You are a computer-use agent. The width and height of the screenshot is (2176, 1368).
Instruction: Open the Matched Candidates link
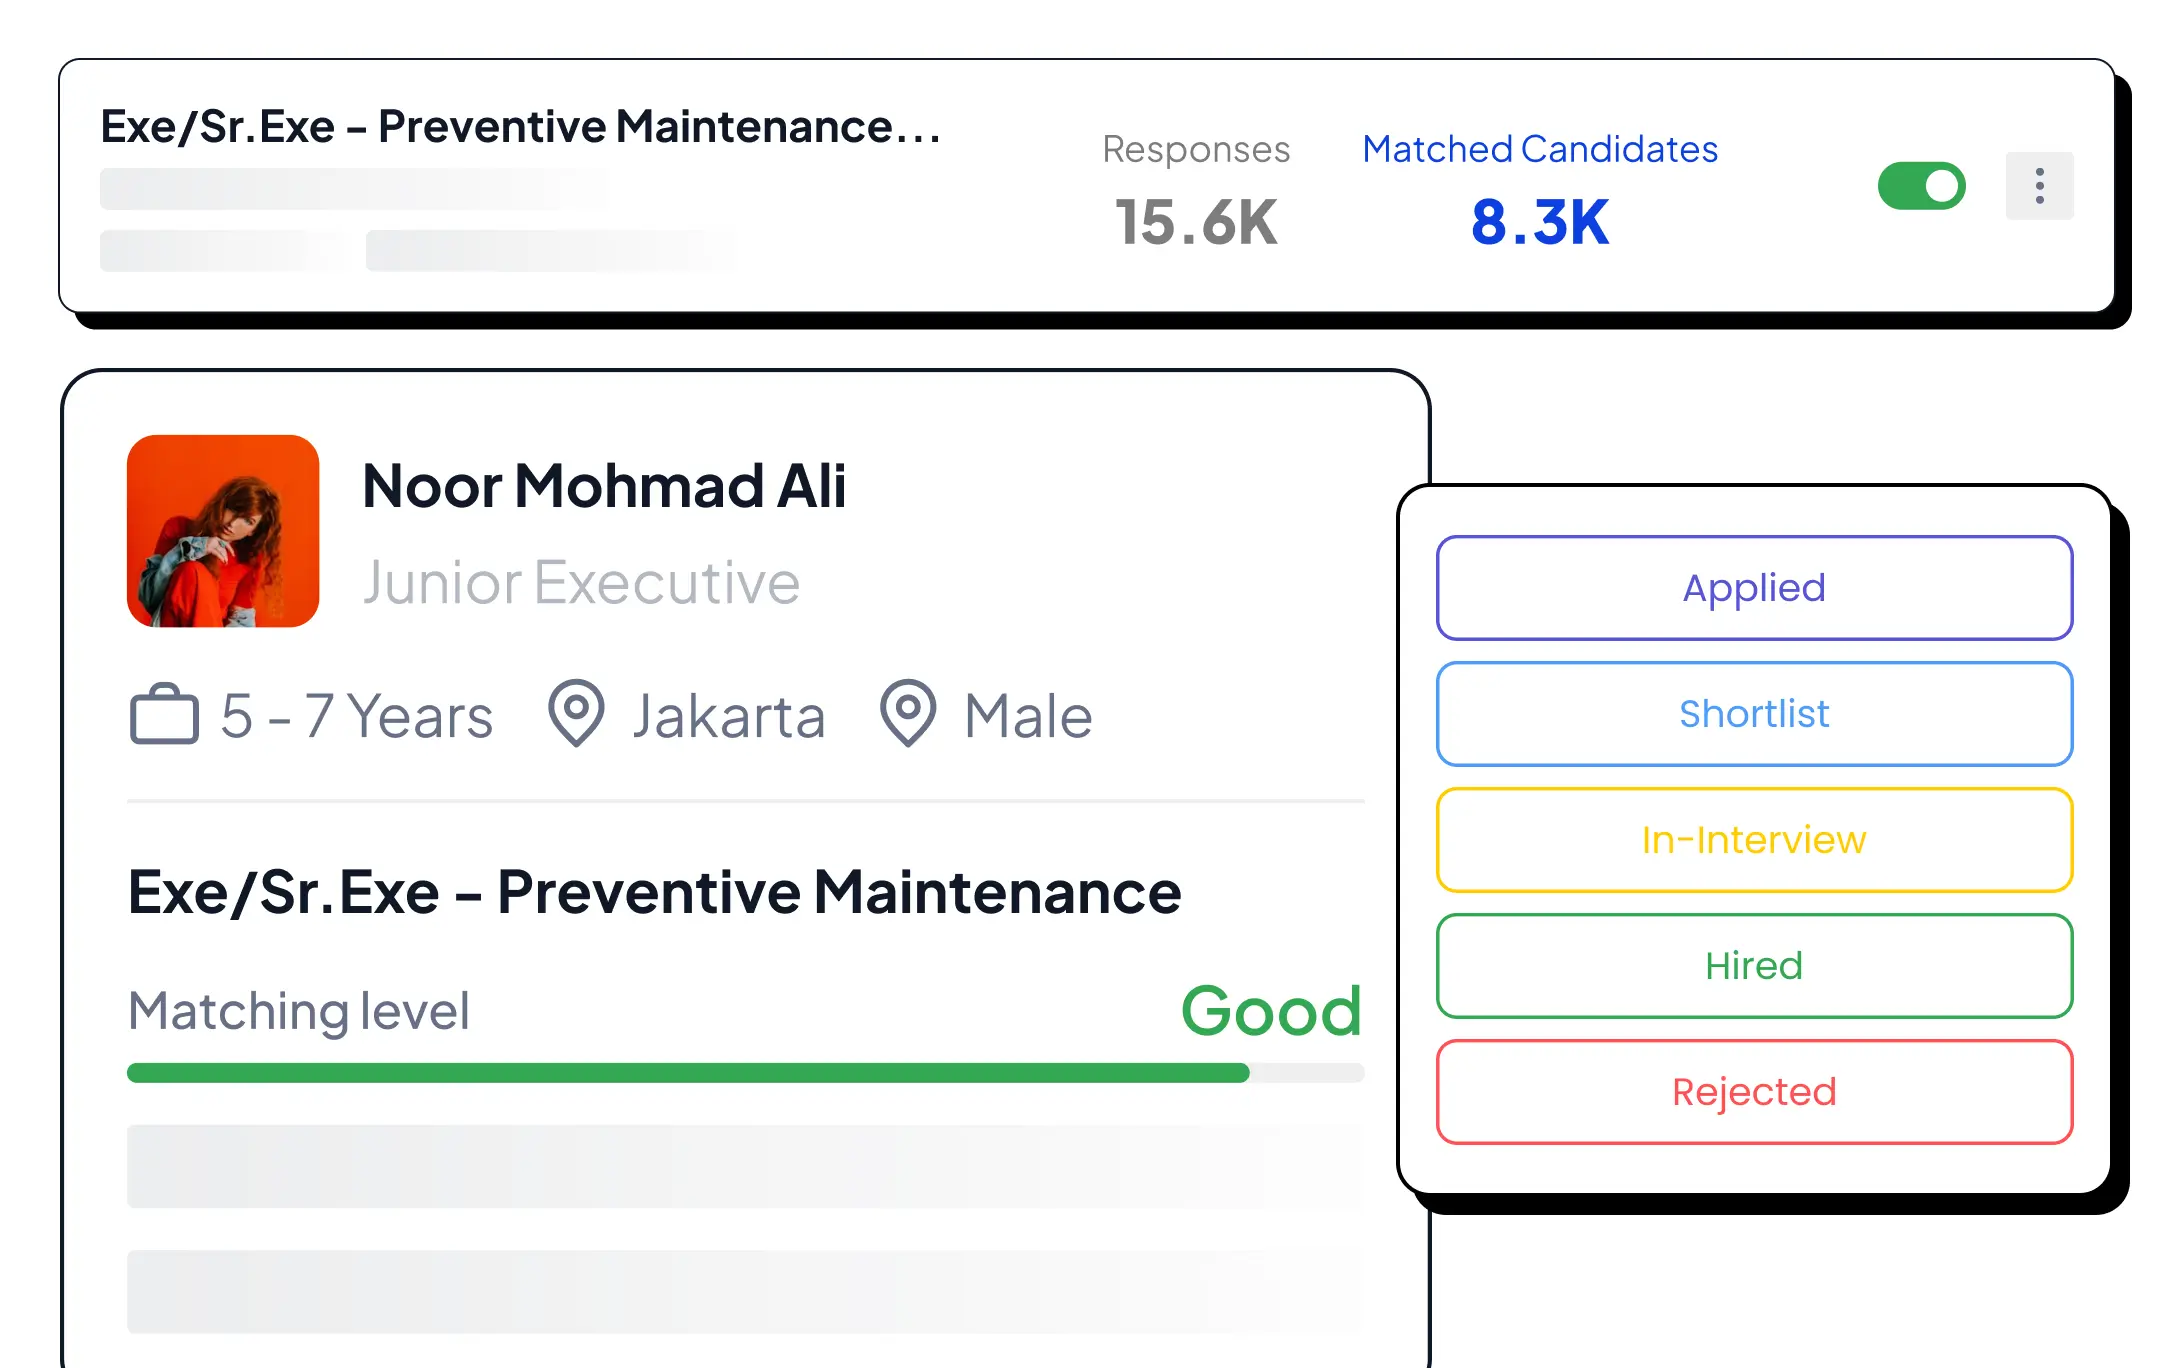[x=1539, y=149]
